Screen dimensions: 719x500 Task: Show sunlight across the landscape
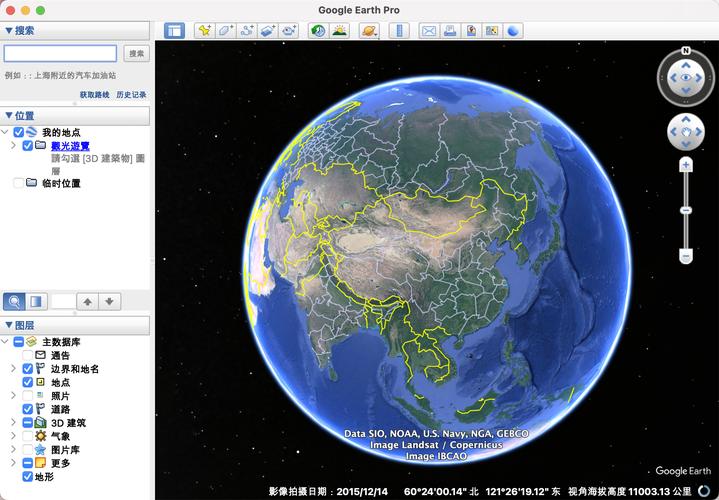tap(339, 31)
